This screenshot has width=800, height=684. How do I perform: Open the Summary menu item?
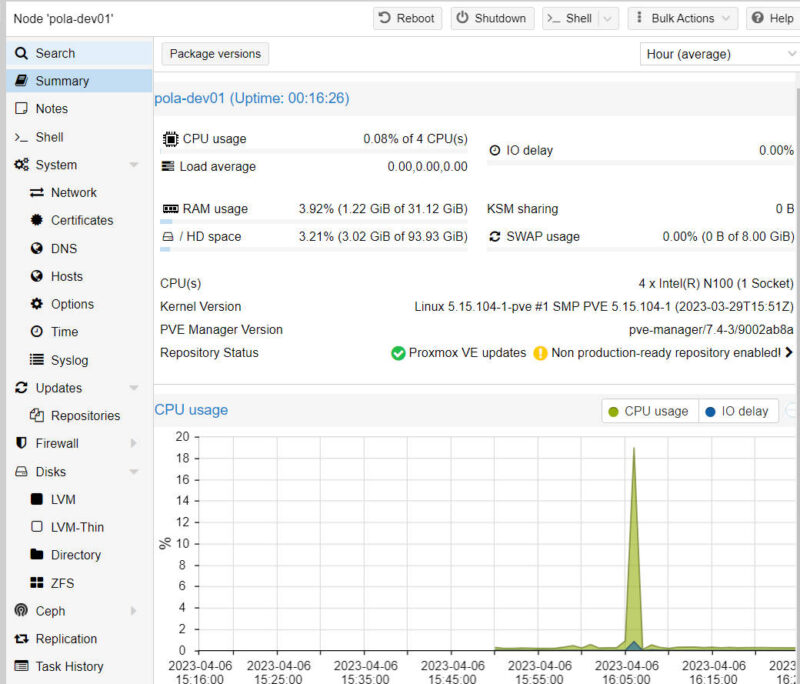tap(80, 81)
